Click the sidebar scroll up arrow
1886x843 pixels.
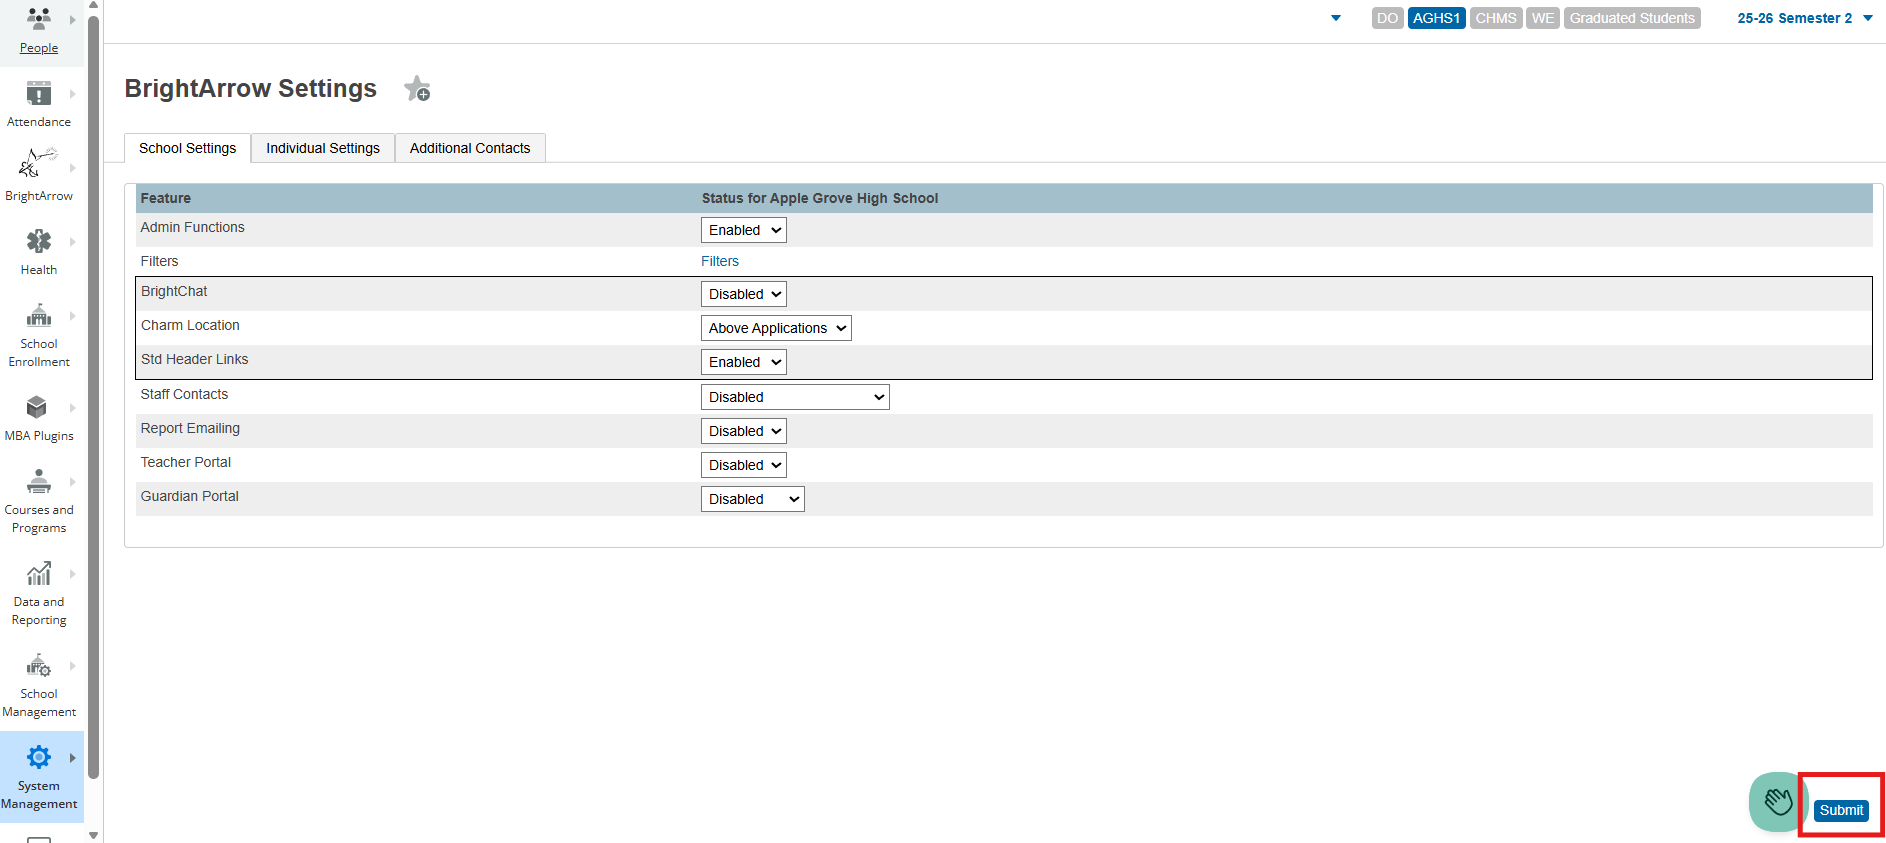tap(93, 6)
